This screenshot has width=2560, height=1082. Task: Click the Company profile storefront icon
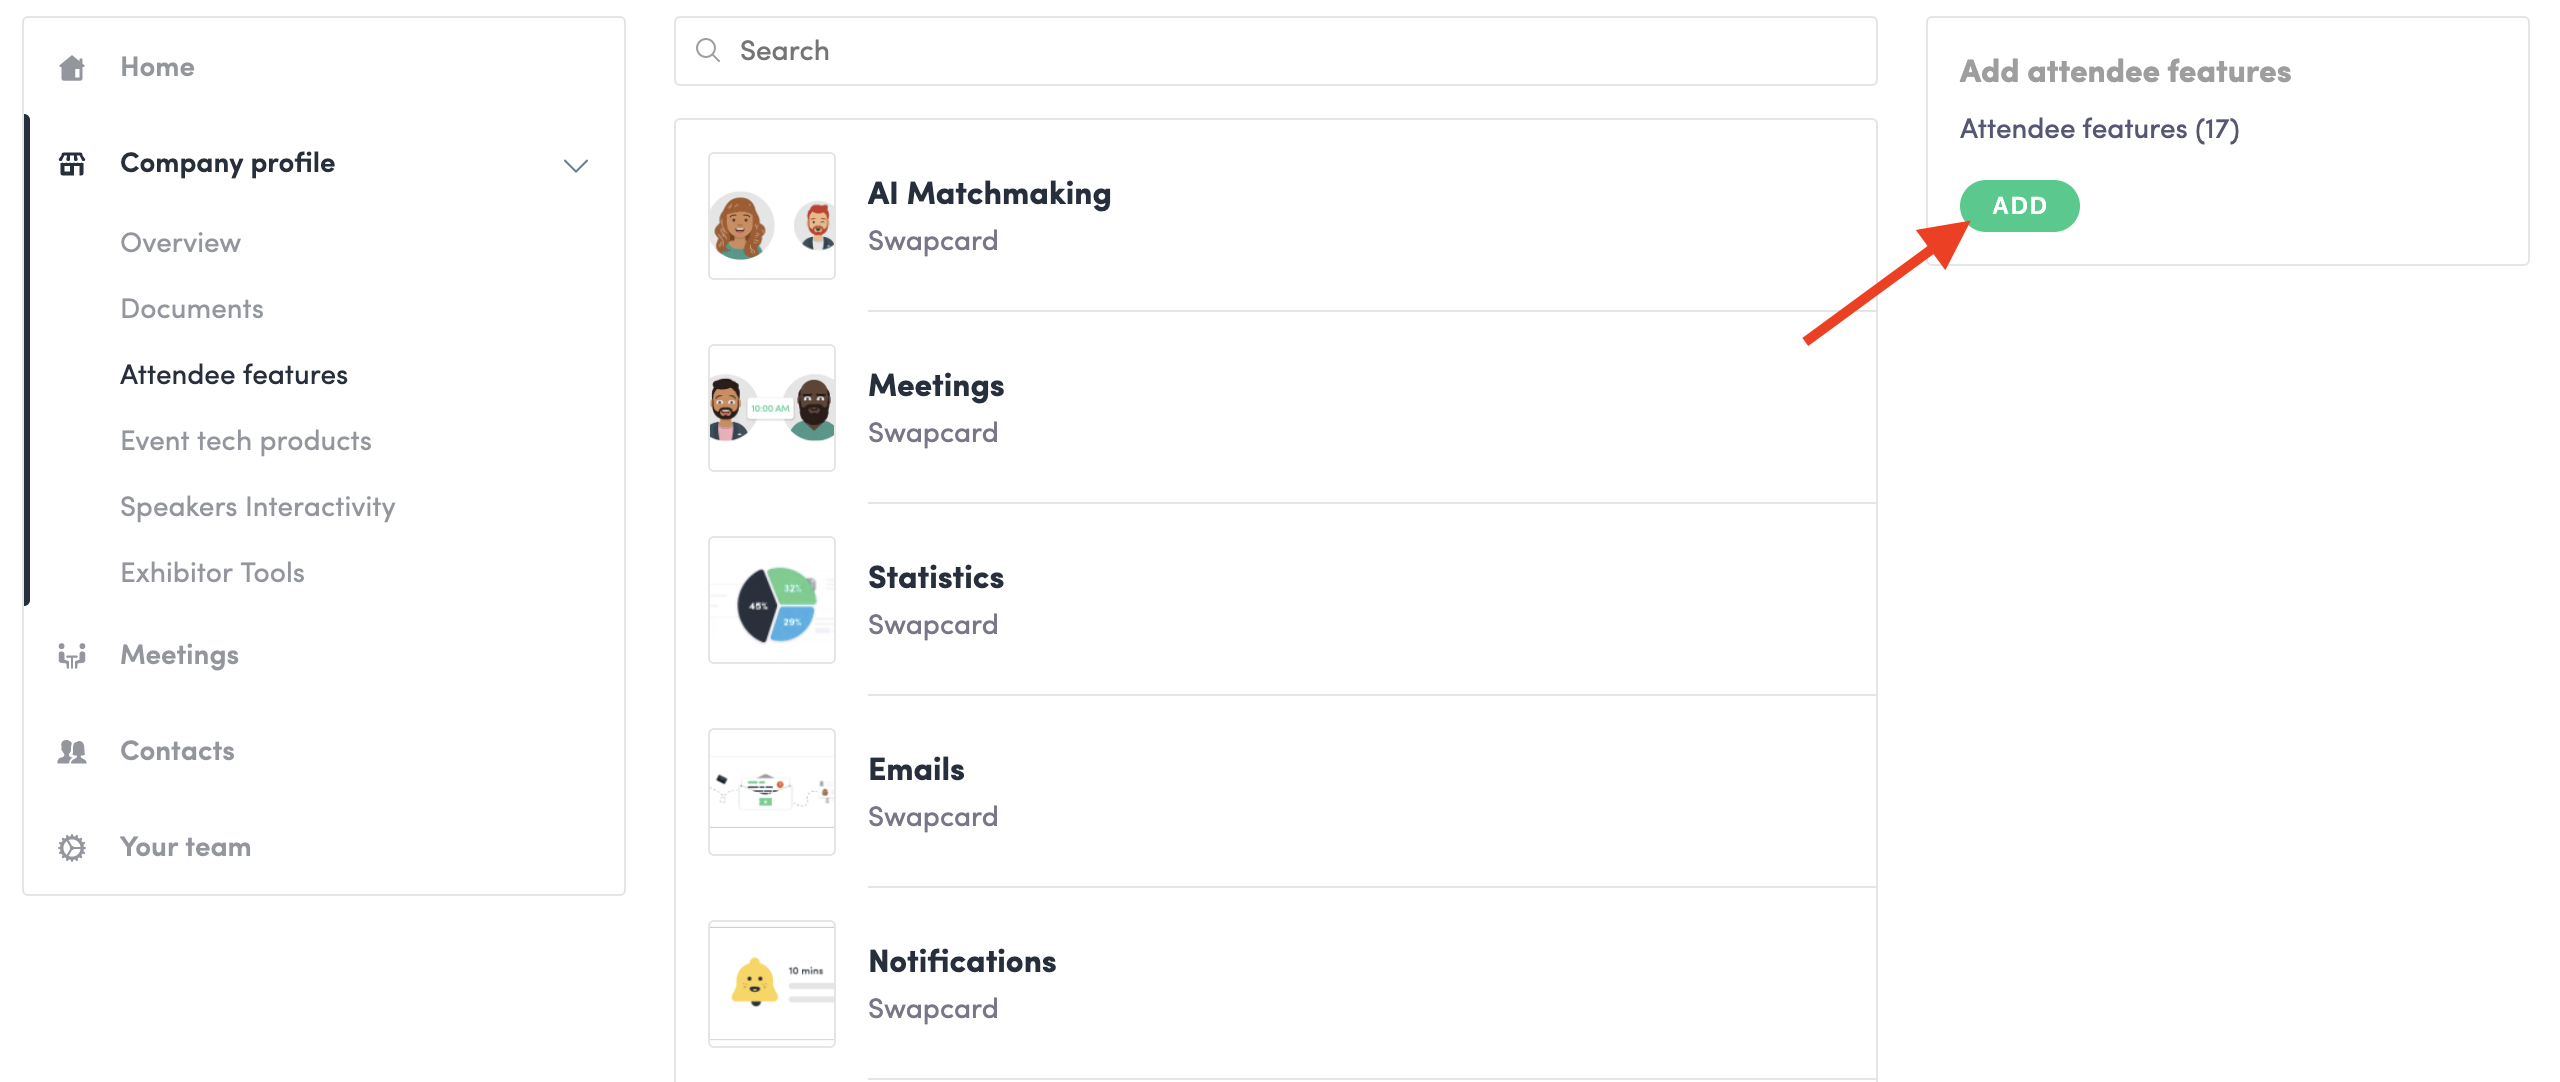tap(72, 164)
